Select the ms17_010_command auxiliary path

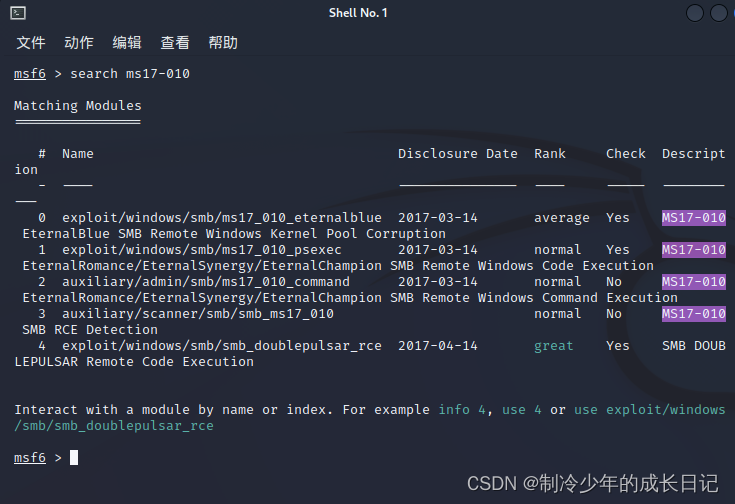click(206, 282)
